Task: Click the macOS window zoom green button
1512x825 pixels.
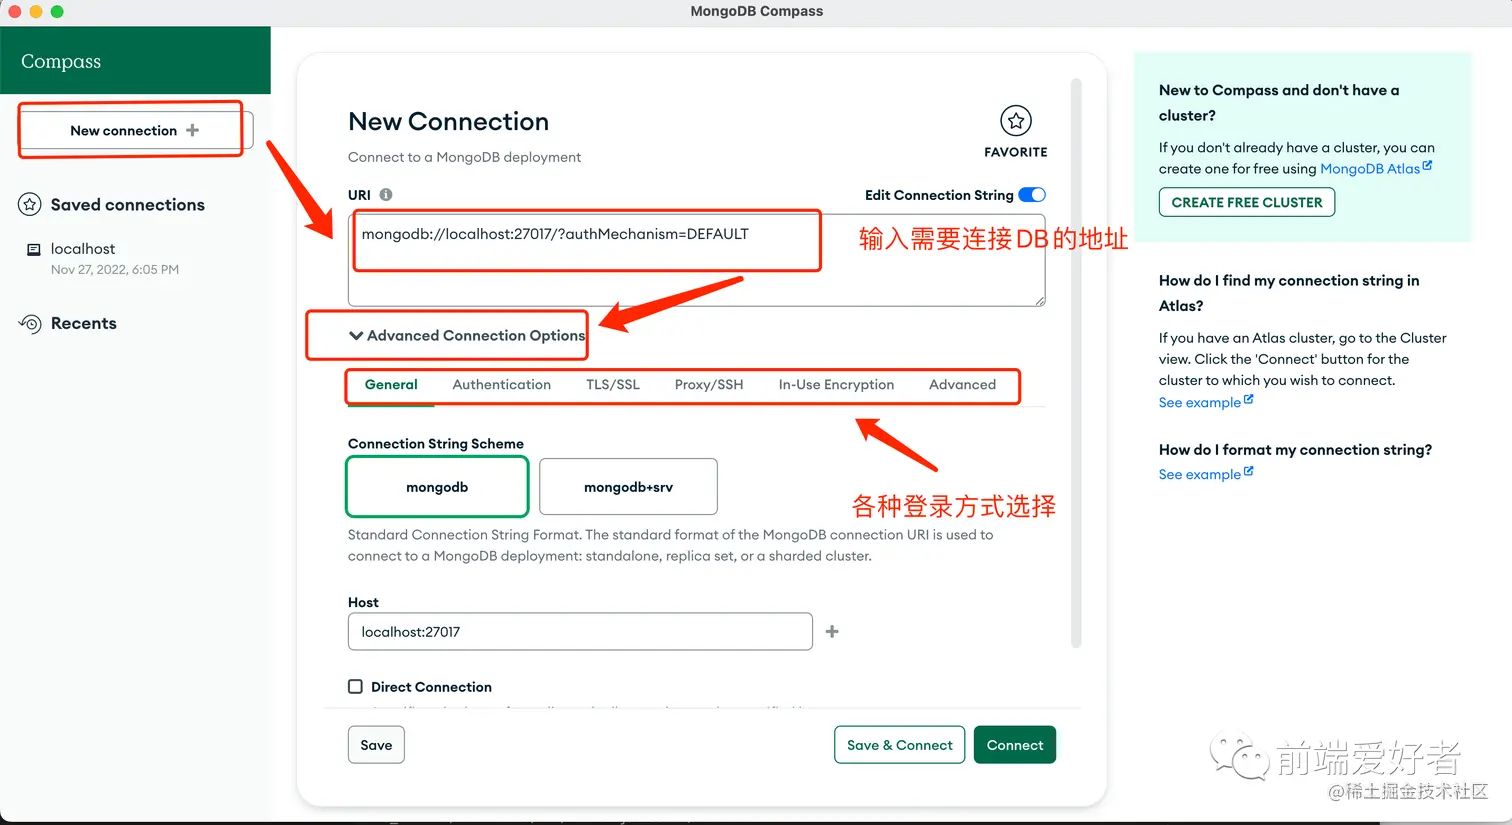Action: 57,11
